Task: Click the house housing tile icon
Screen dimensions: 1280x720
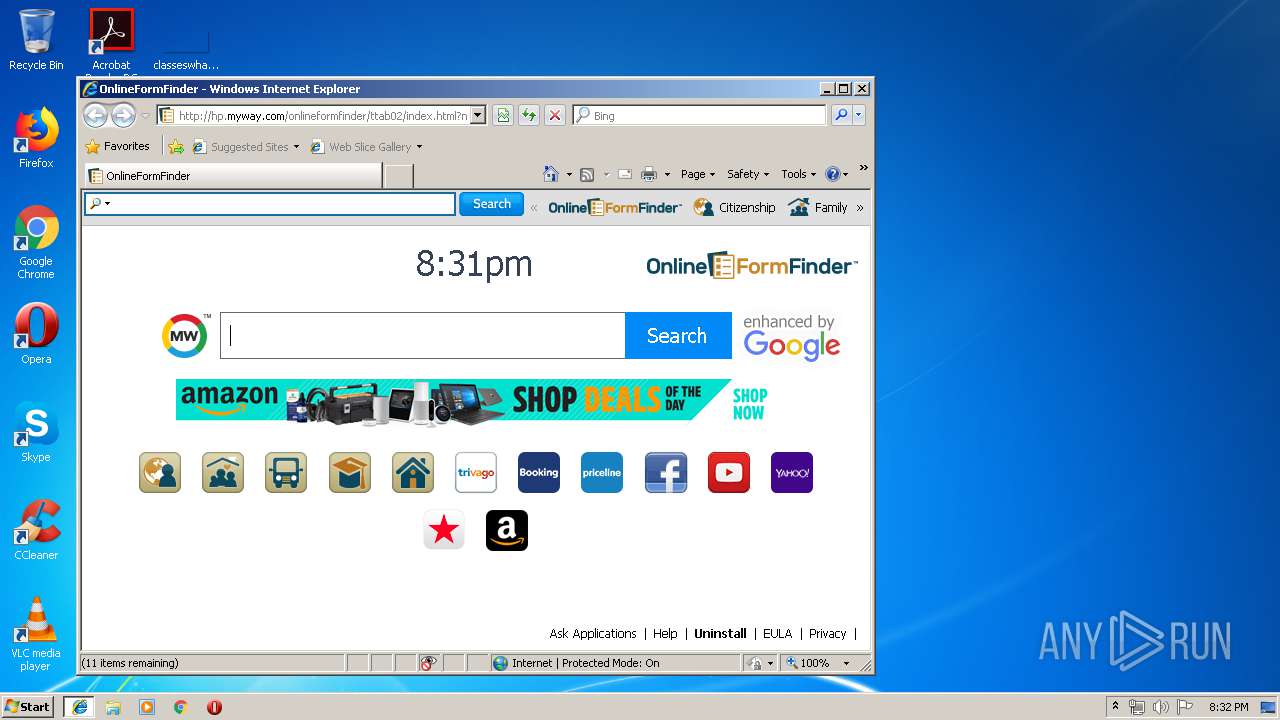Action: 413,472
